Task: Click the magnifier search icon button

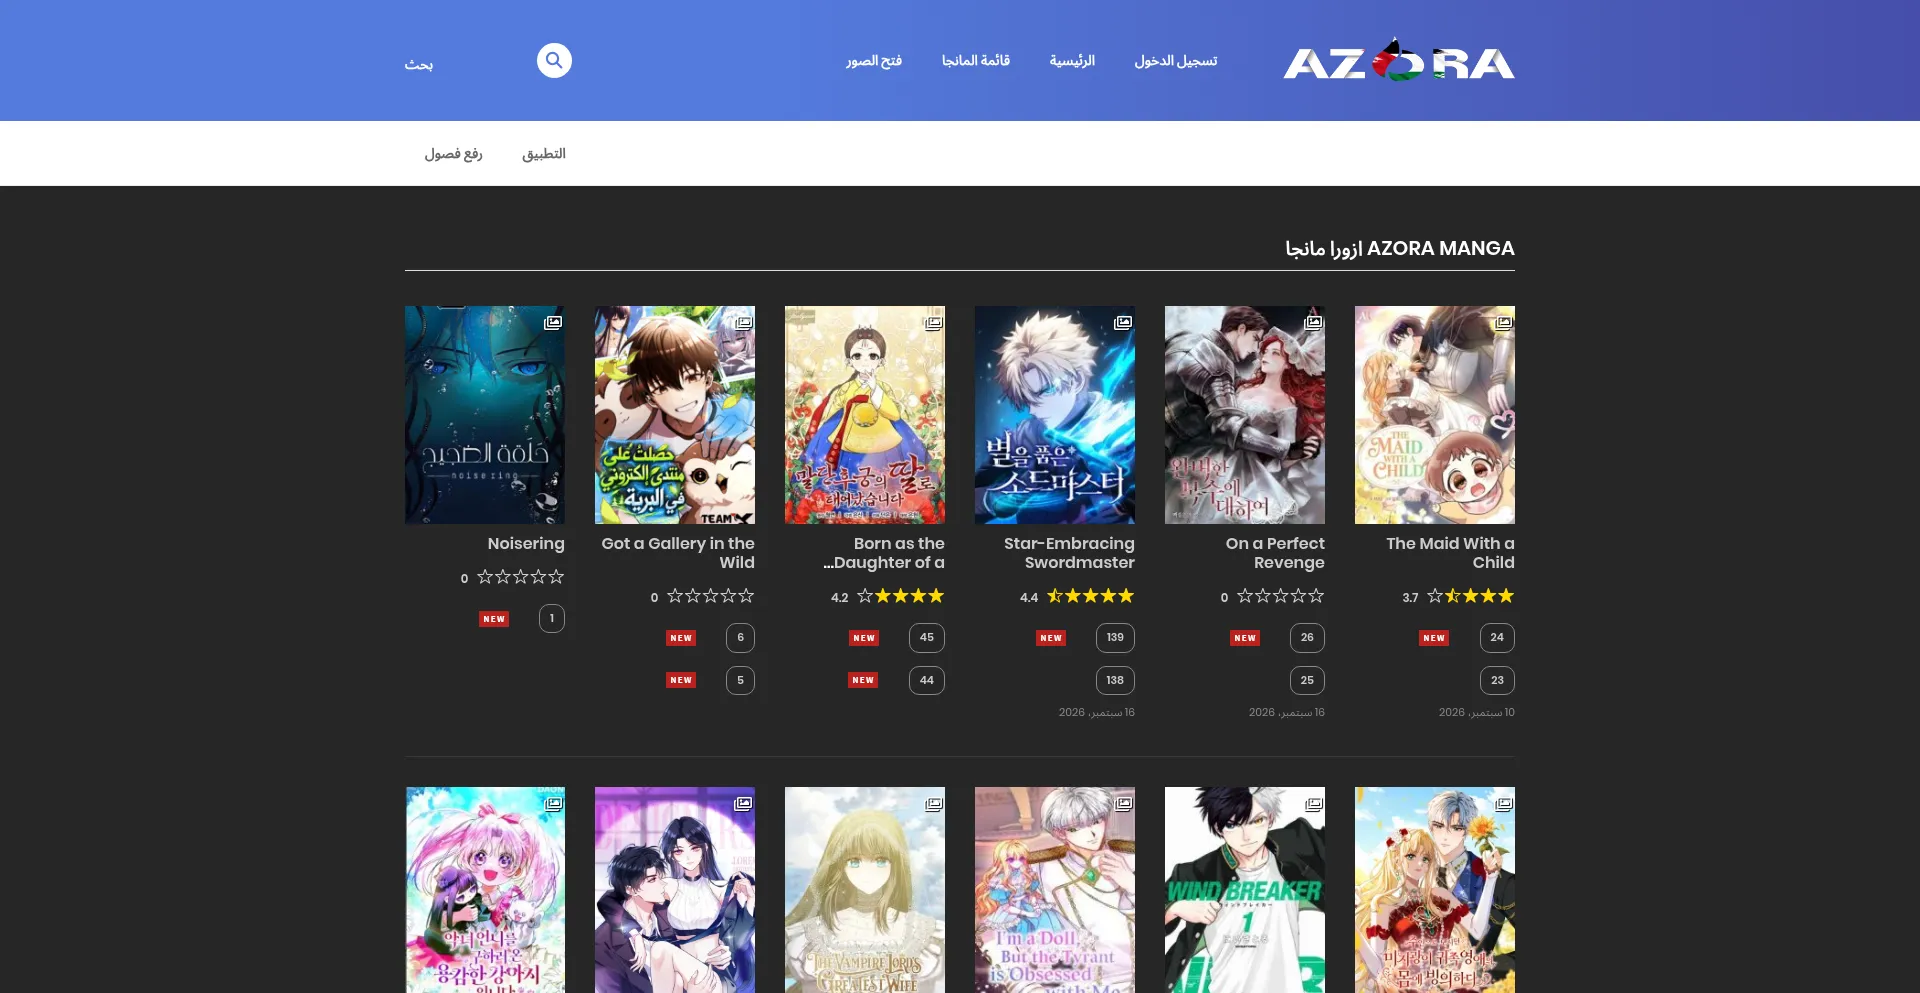Action: click(x=554, y=60)
